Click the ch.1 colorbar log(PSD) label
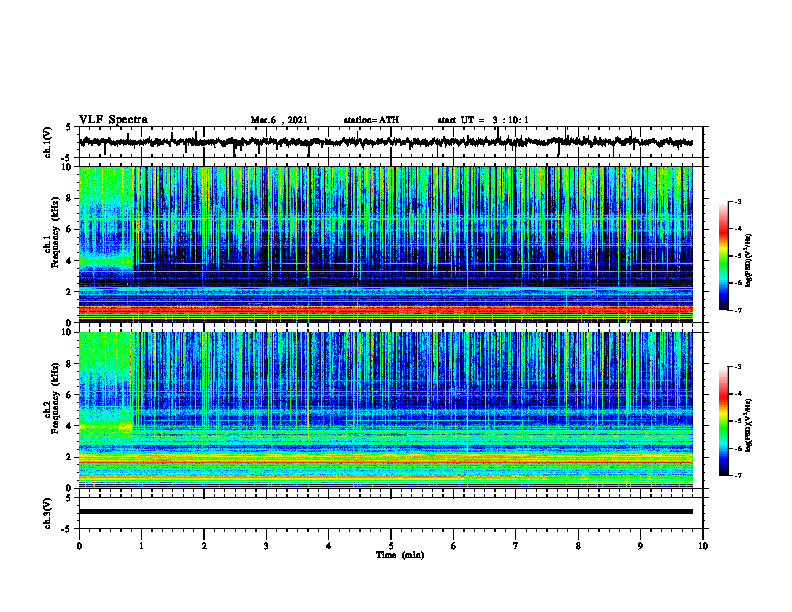This screenshot has width=792, height=612. click(x=749, y=261)
